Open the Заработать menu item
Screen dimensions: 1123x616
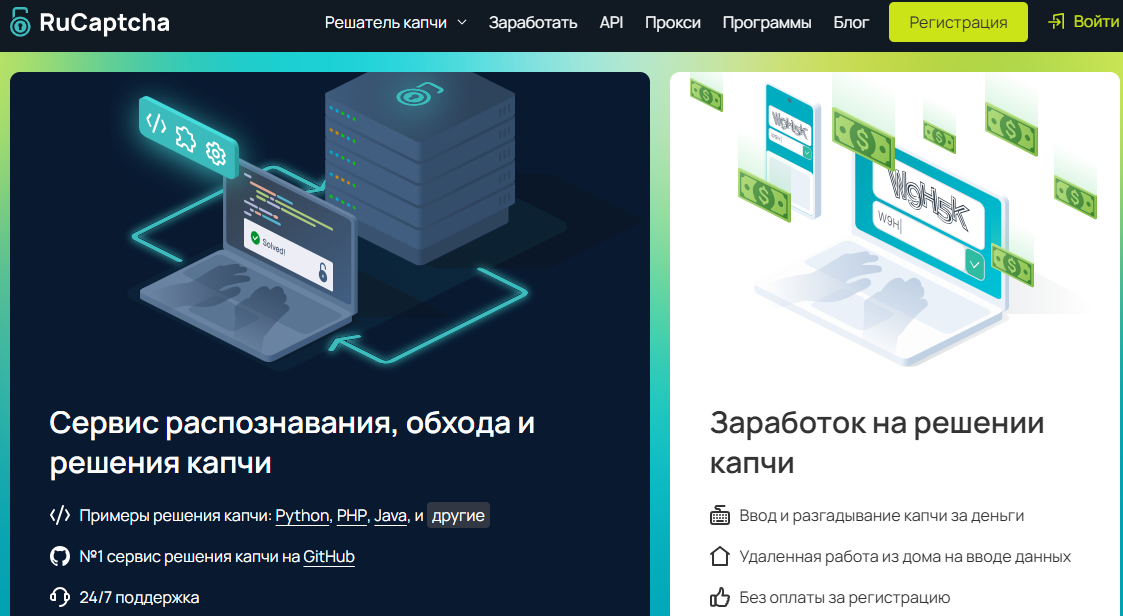point(533,22)
